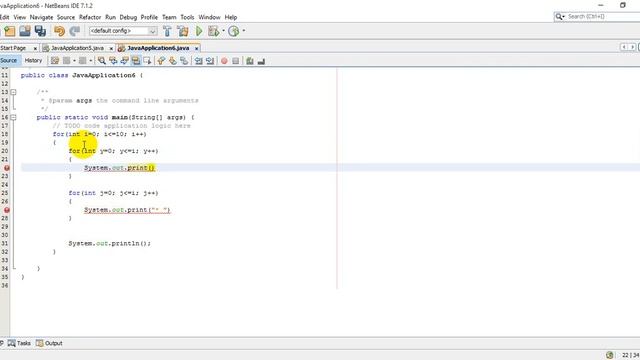Switch to Start Page tab
Image resolution: width=640 pixels, height=360 pixels.
[13, 48]
